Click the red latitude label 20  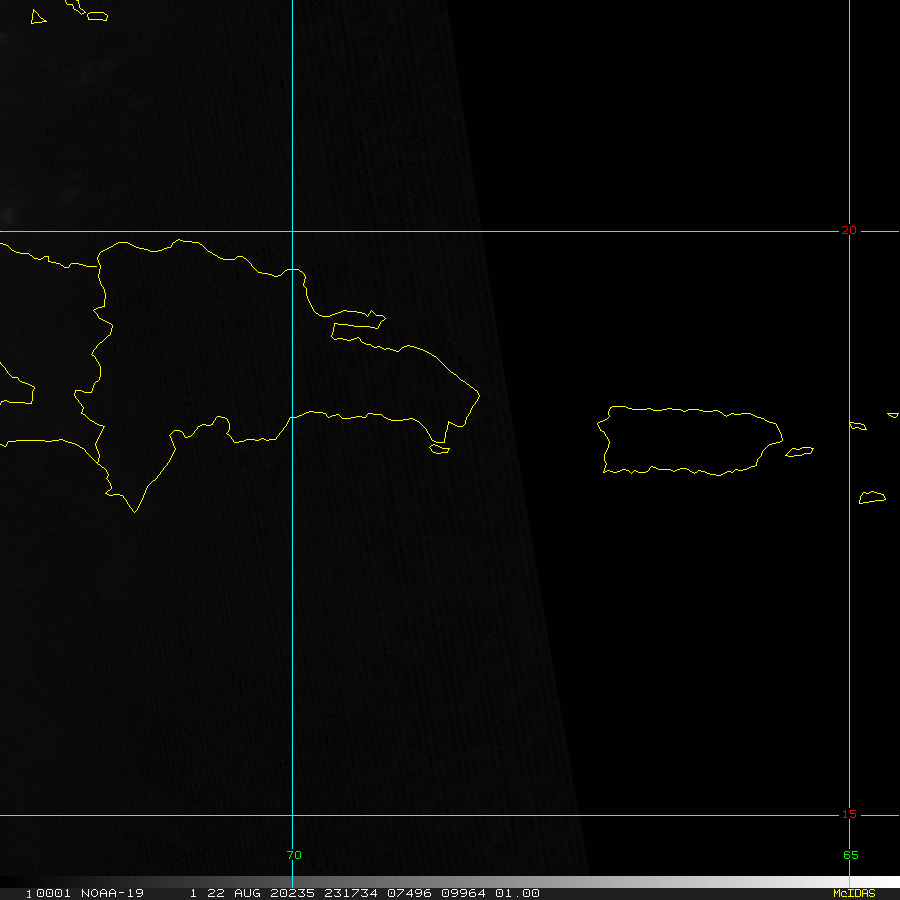(848, 230)
